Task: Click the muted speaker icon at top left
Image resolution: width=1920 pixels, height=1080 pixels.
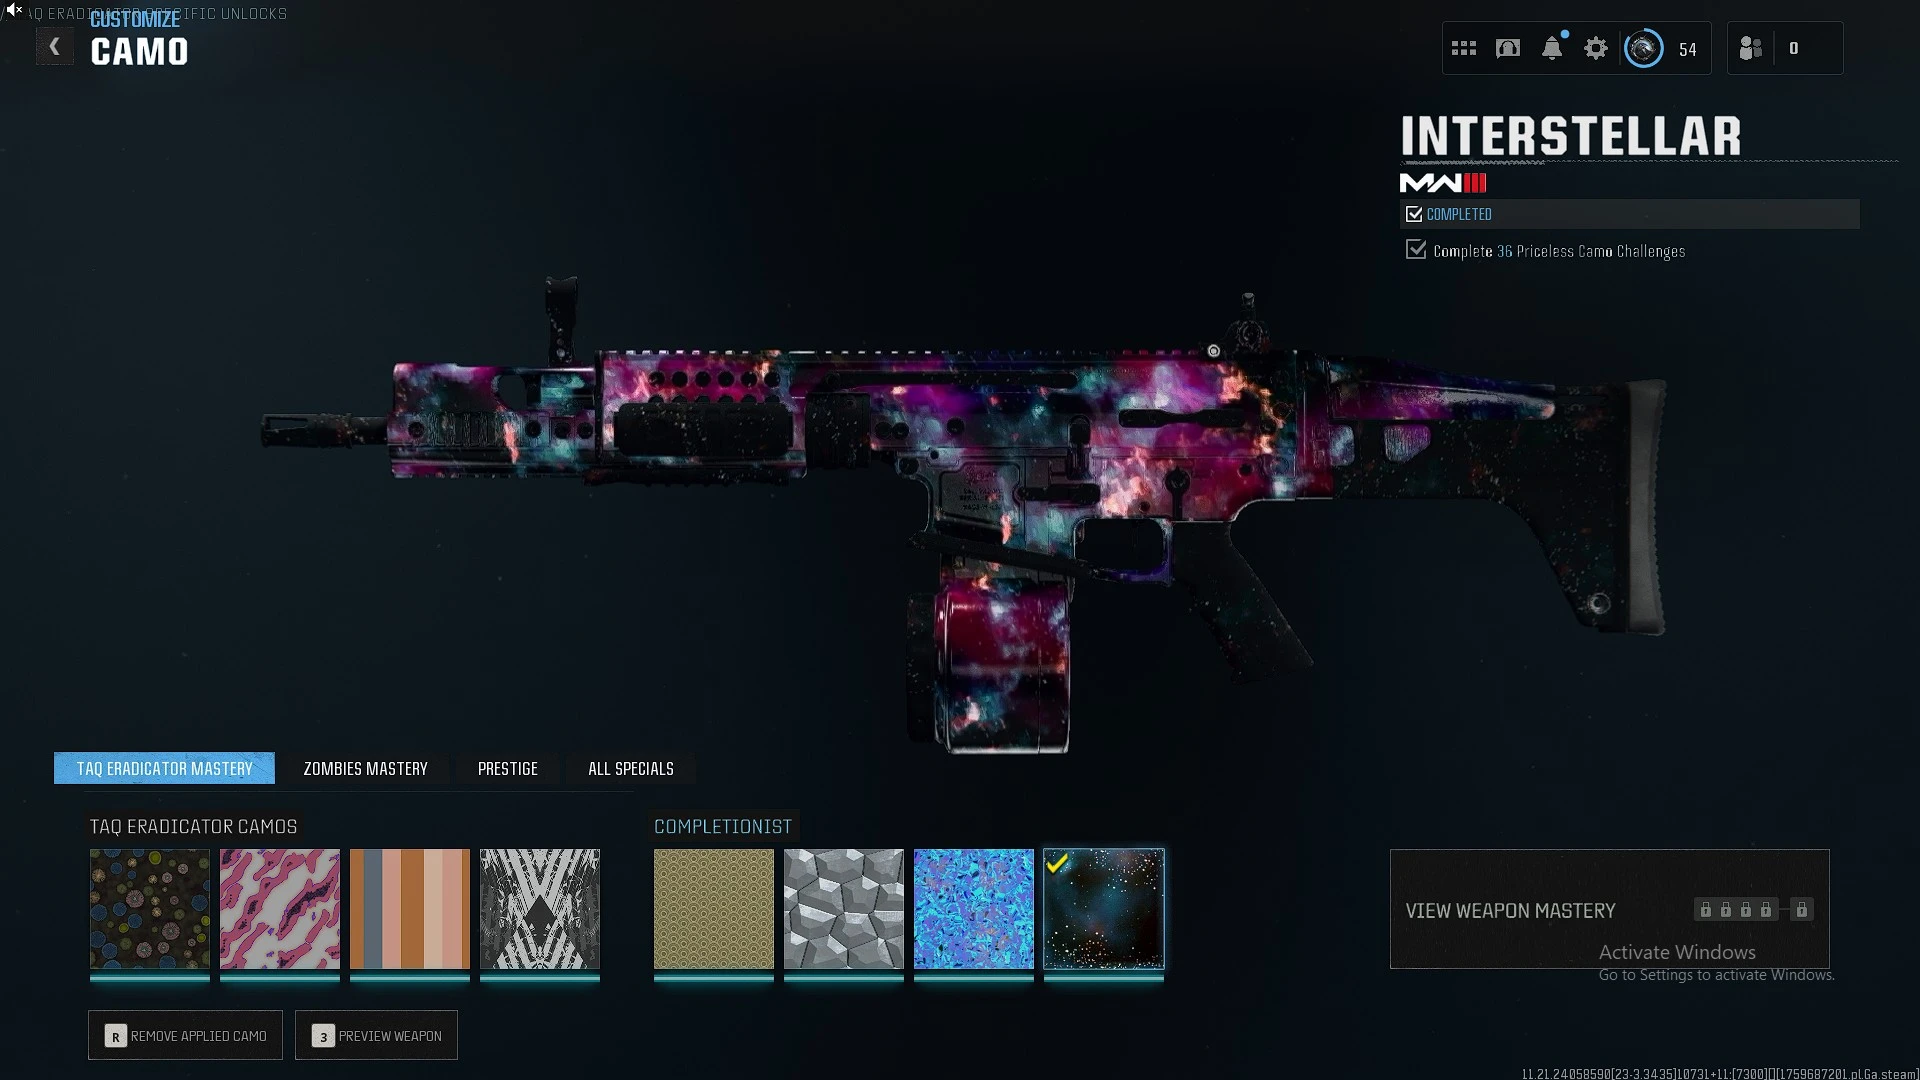Action: (14, 9)
